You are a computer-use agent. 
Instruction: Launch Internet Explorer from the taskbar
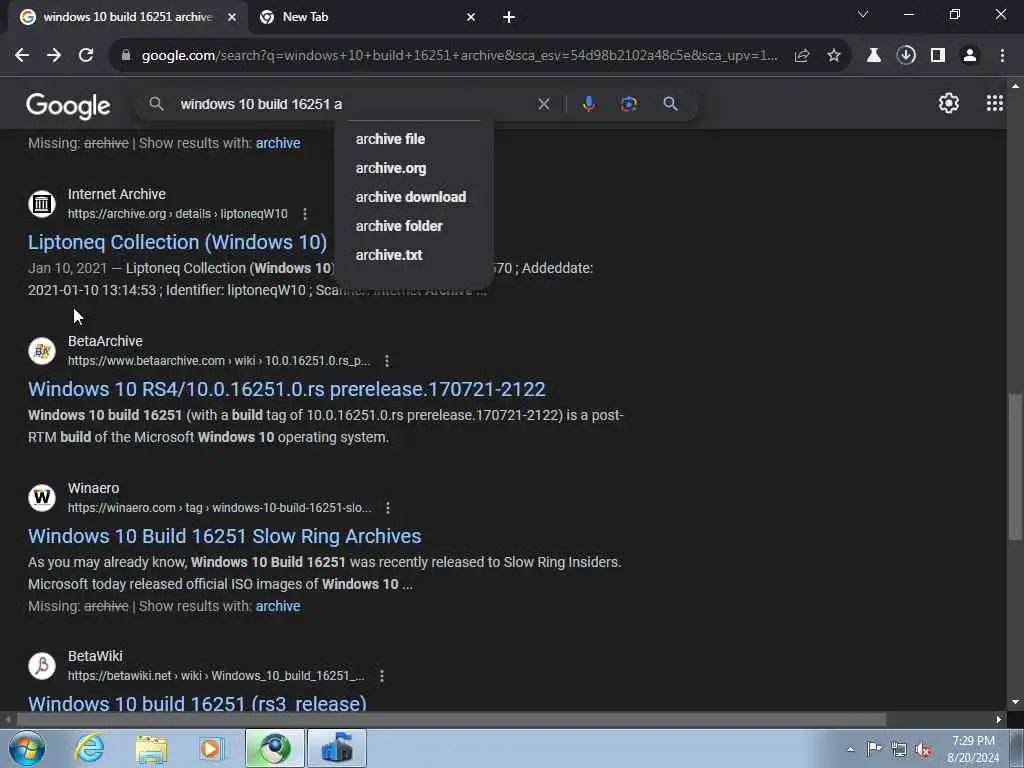click(x=89, y=748)
